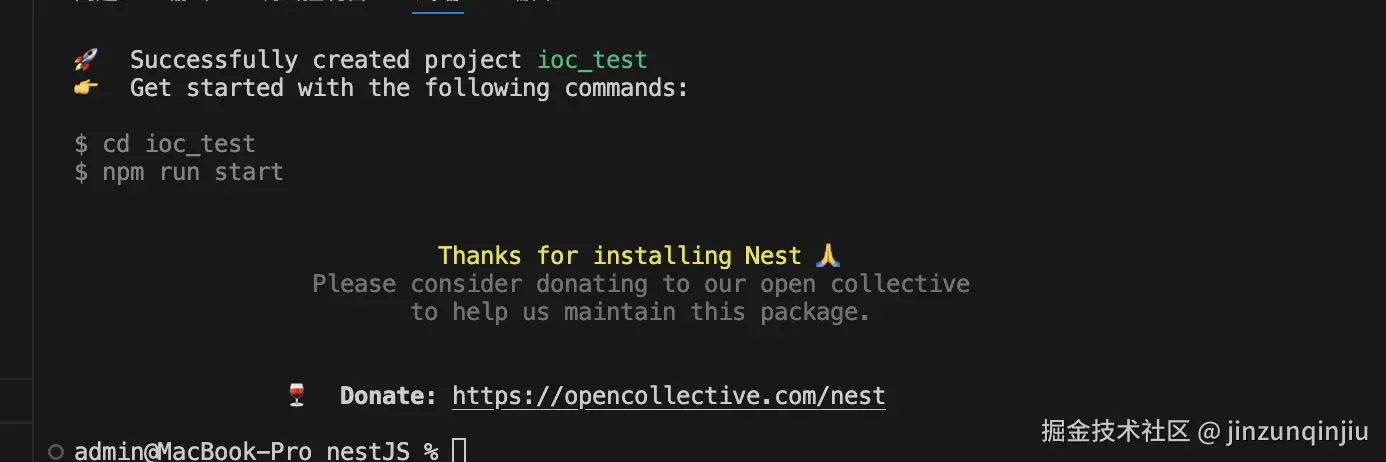
Task: Click 'to help us maintain this package' text
Action: pos(640,312)
